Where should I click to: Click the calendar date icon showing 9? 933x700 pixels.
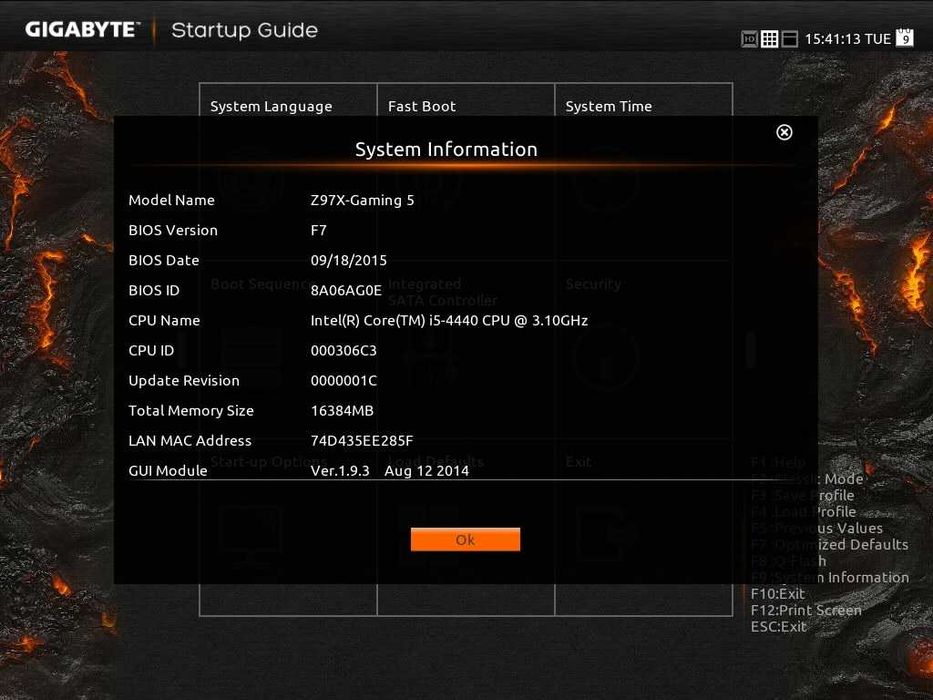[x=905, y=37]
